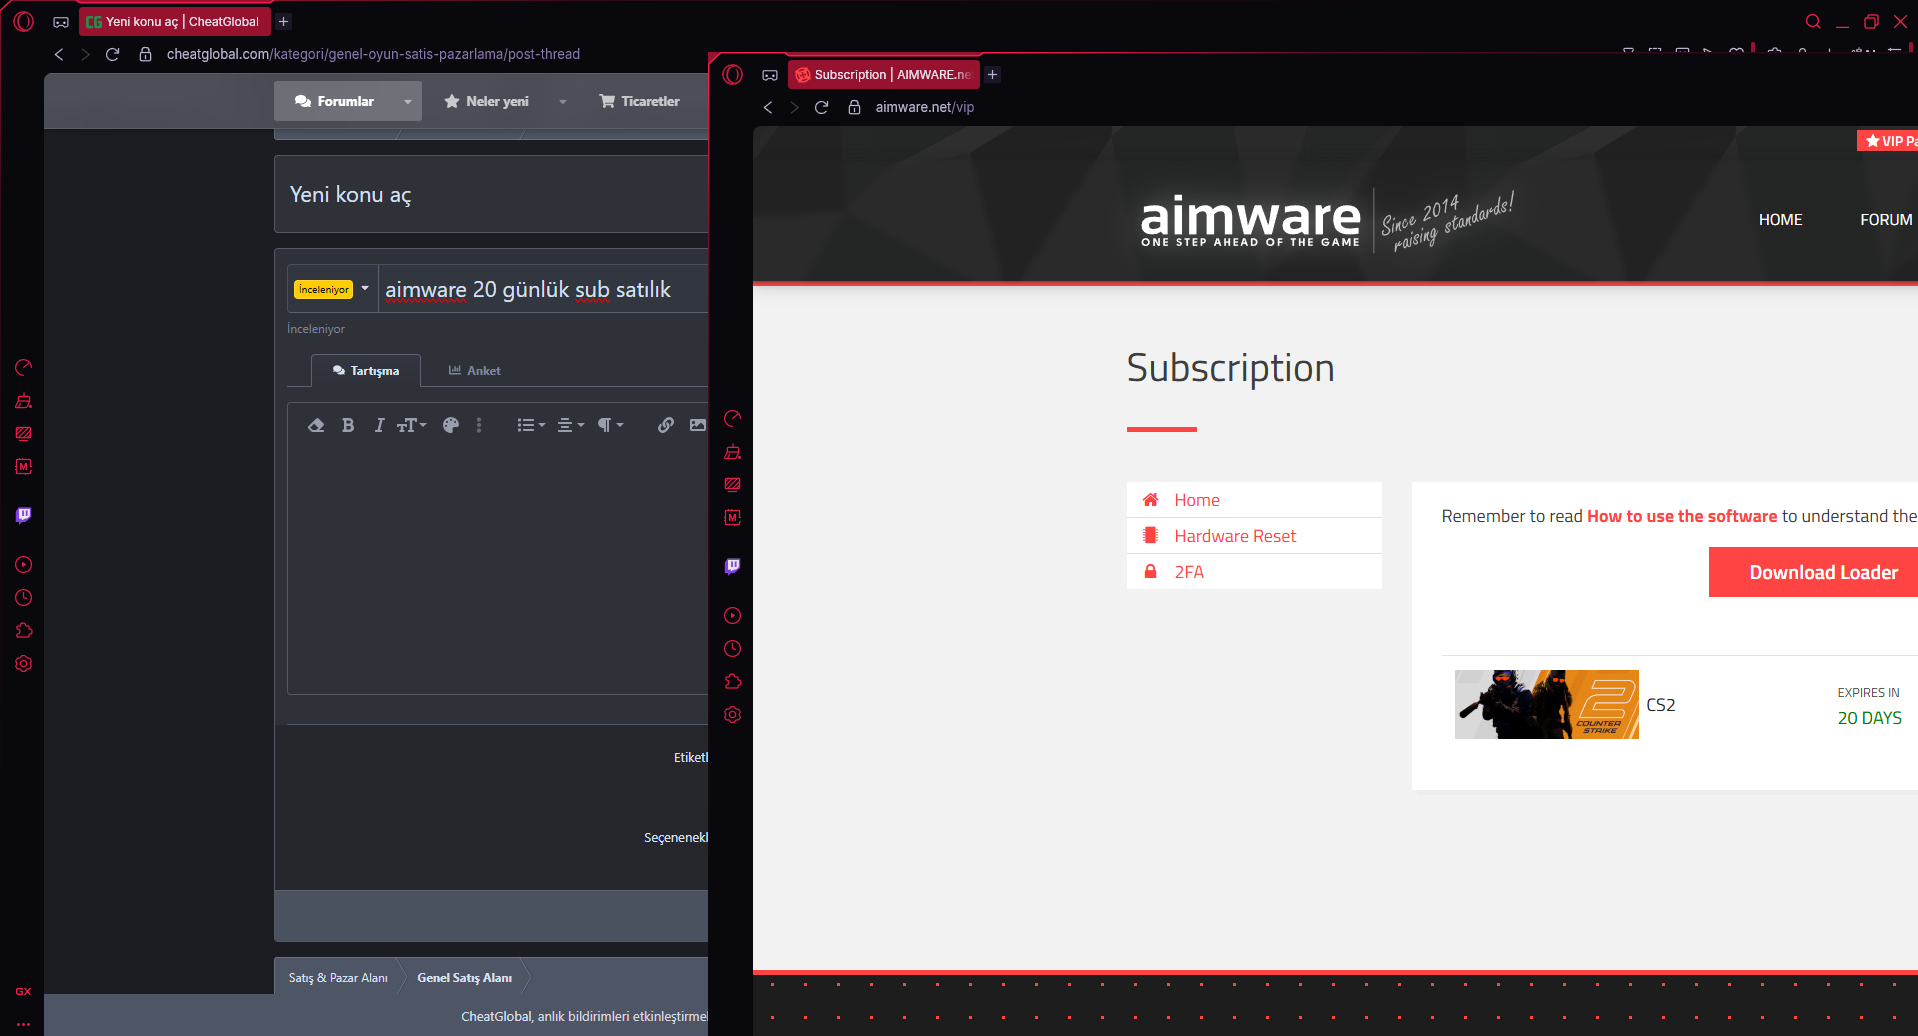Click the 'Satış & Pazar Alanı' breadcrumb
Viewport: 1918px width, 1036px height.
coord(338,978)
